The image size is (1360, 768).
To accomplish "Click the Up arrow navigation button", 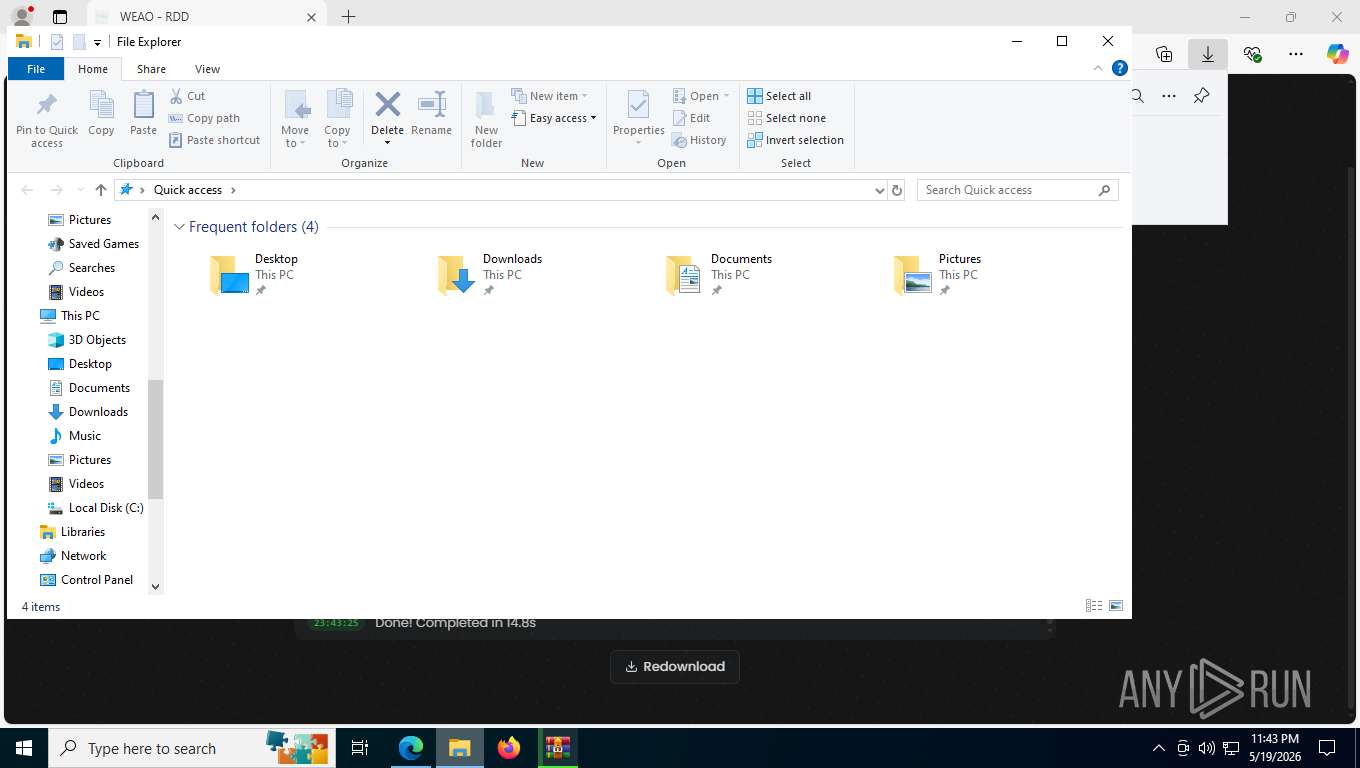I will click(100, 190).
